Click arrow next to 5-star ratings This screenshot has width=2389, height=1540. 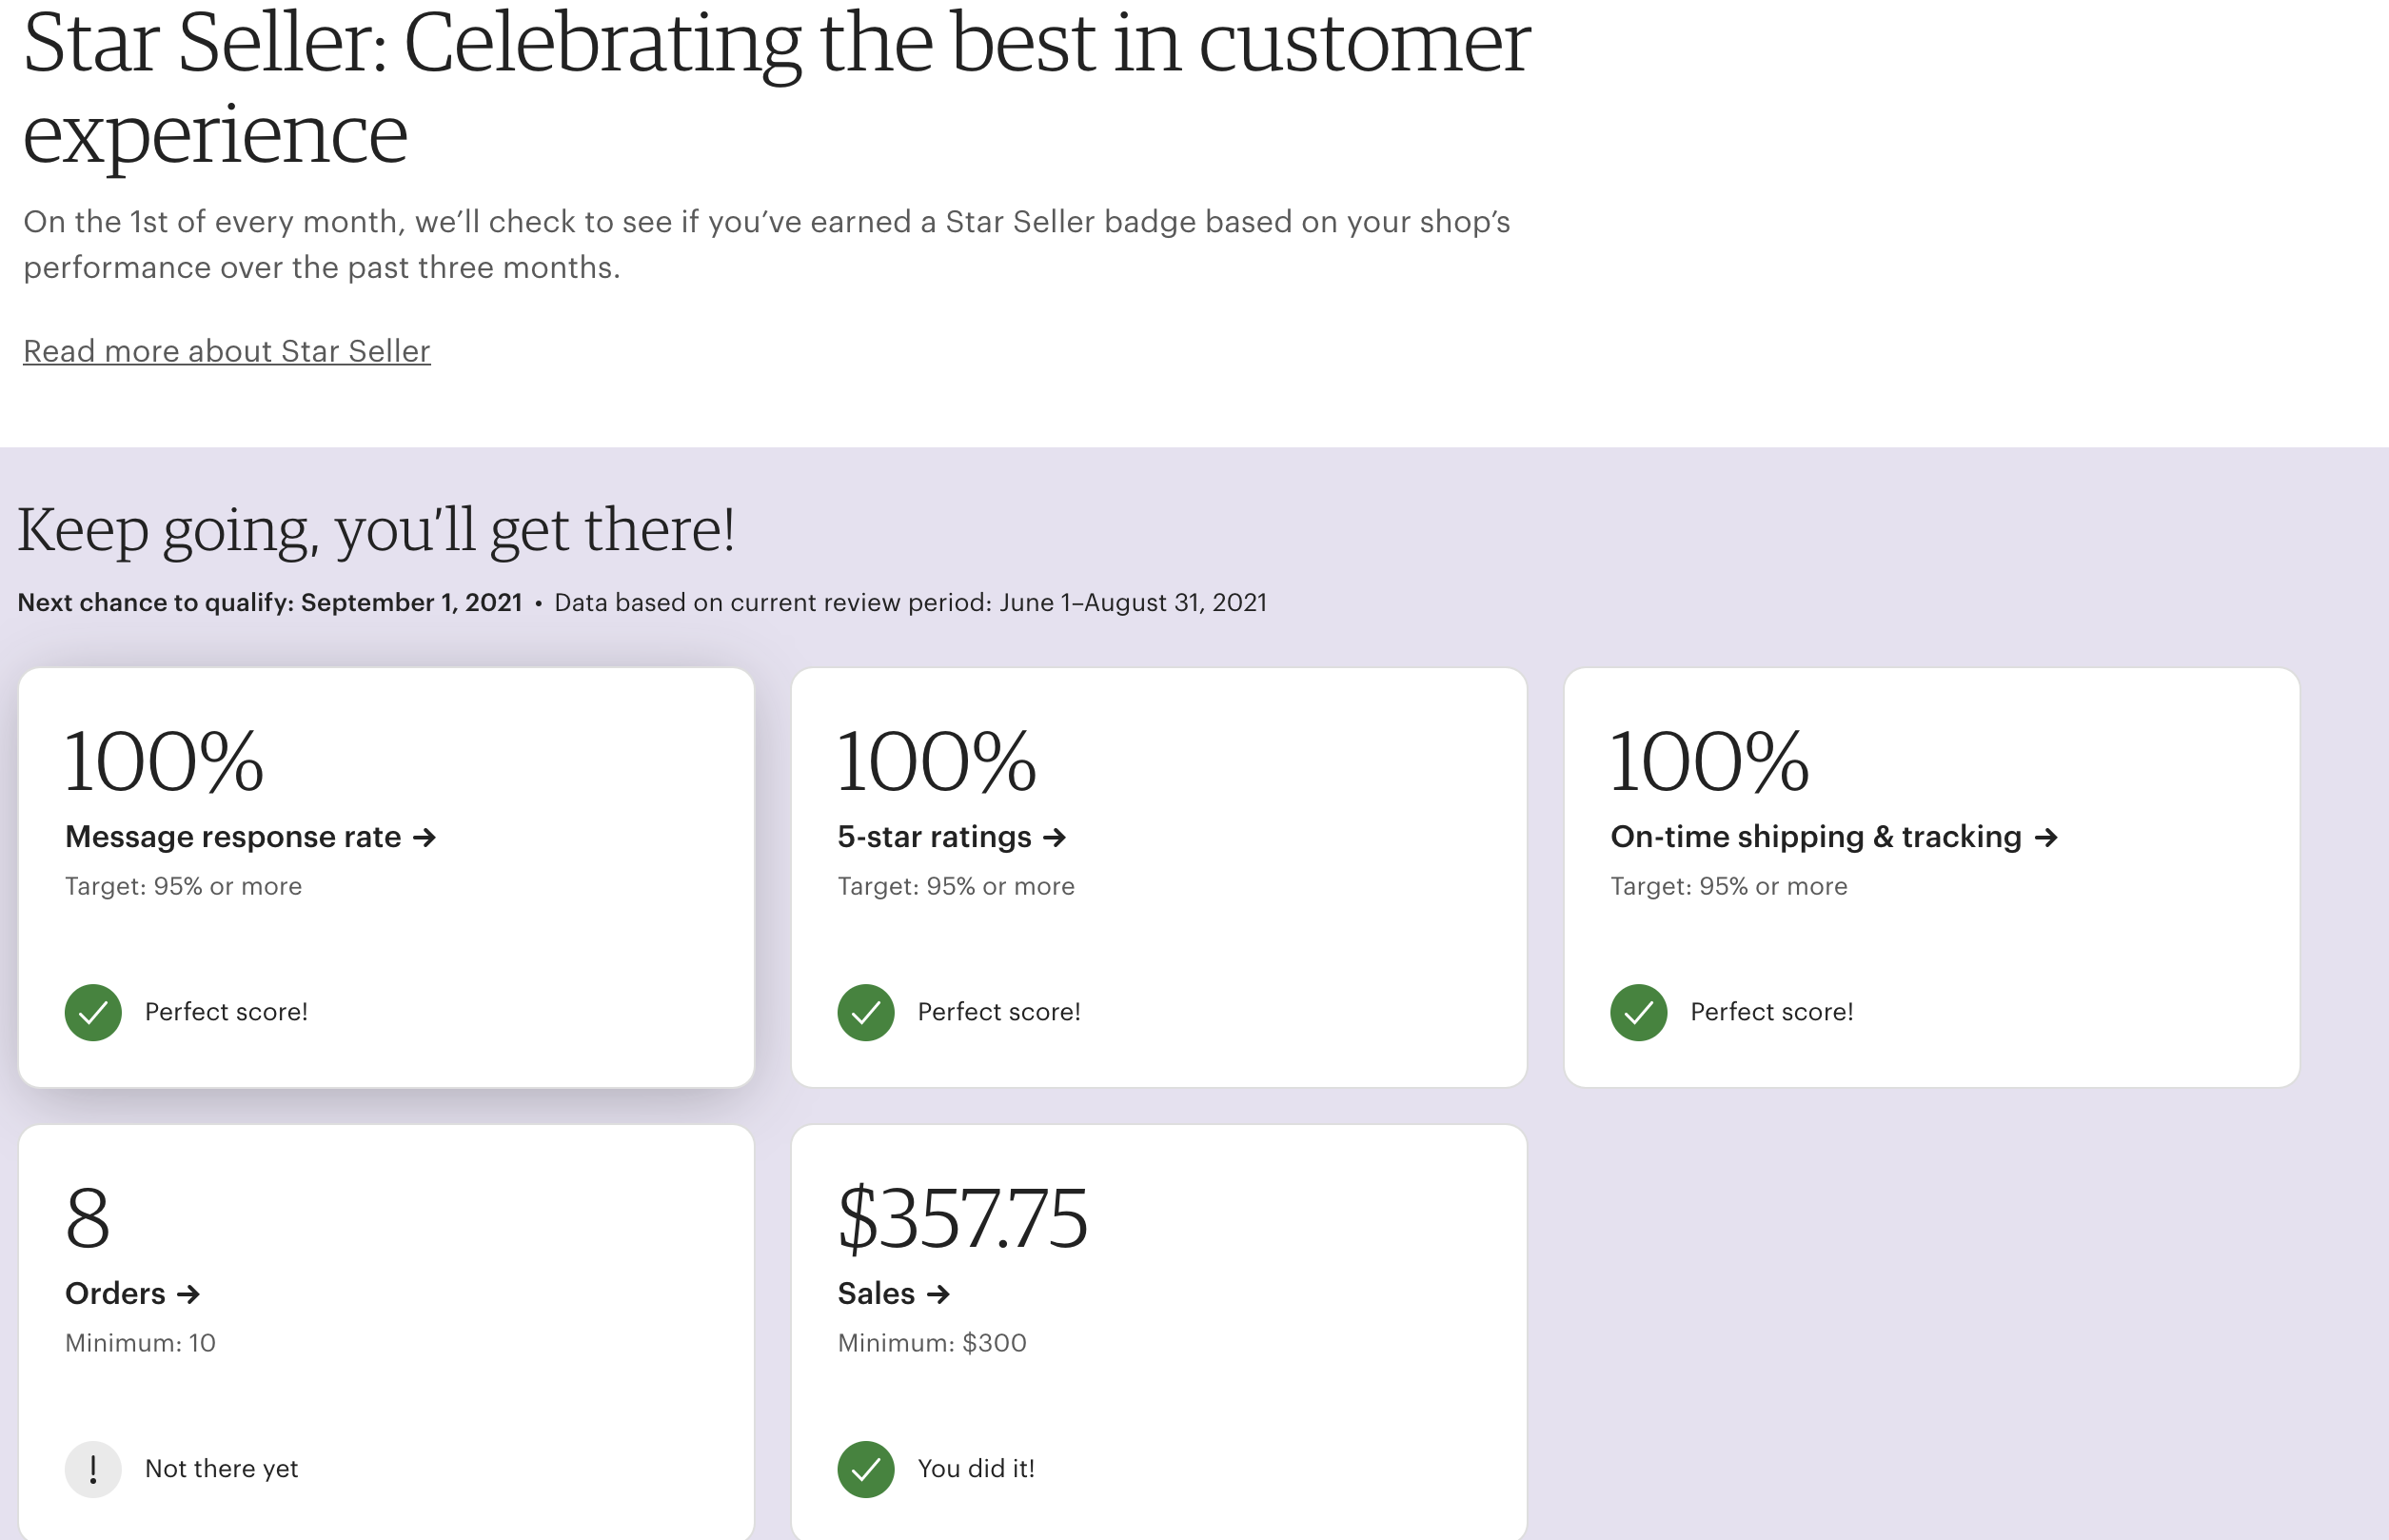click(x=1054, y=837)
